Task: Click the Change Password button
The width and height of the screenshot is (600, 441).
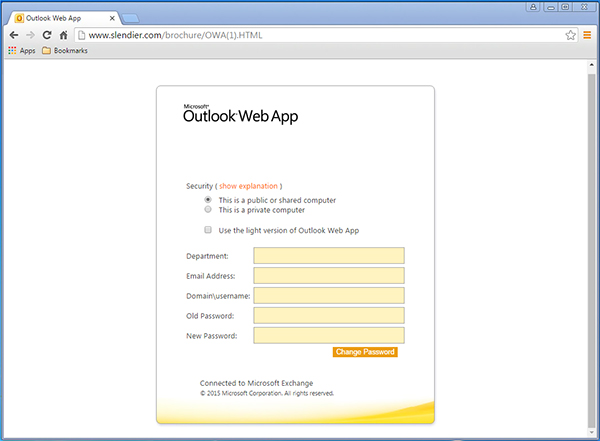Action: point(365,352)
